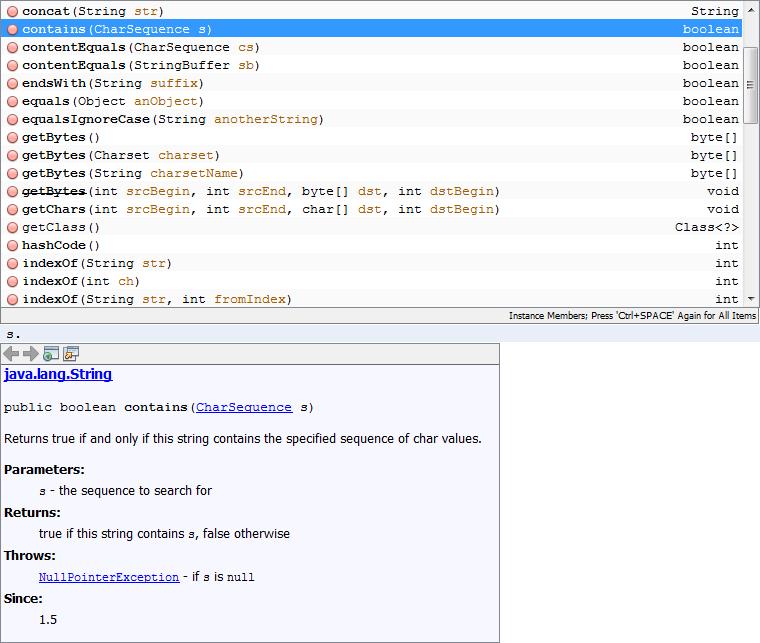Click the 'Parameters:' heading in Javadoc

(44, 470)
